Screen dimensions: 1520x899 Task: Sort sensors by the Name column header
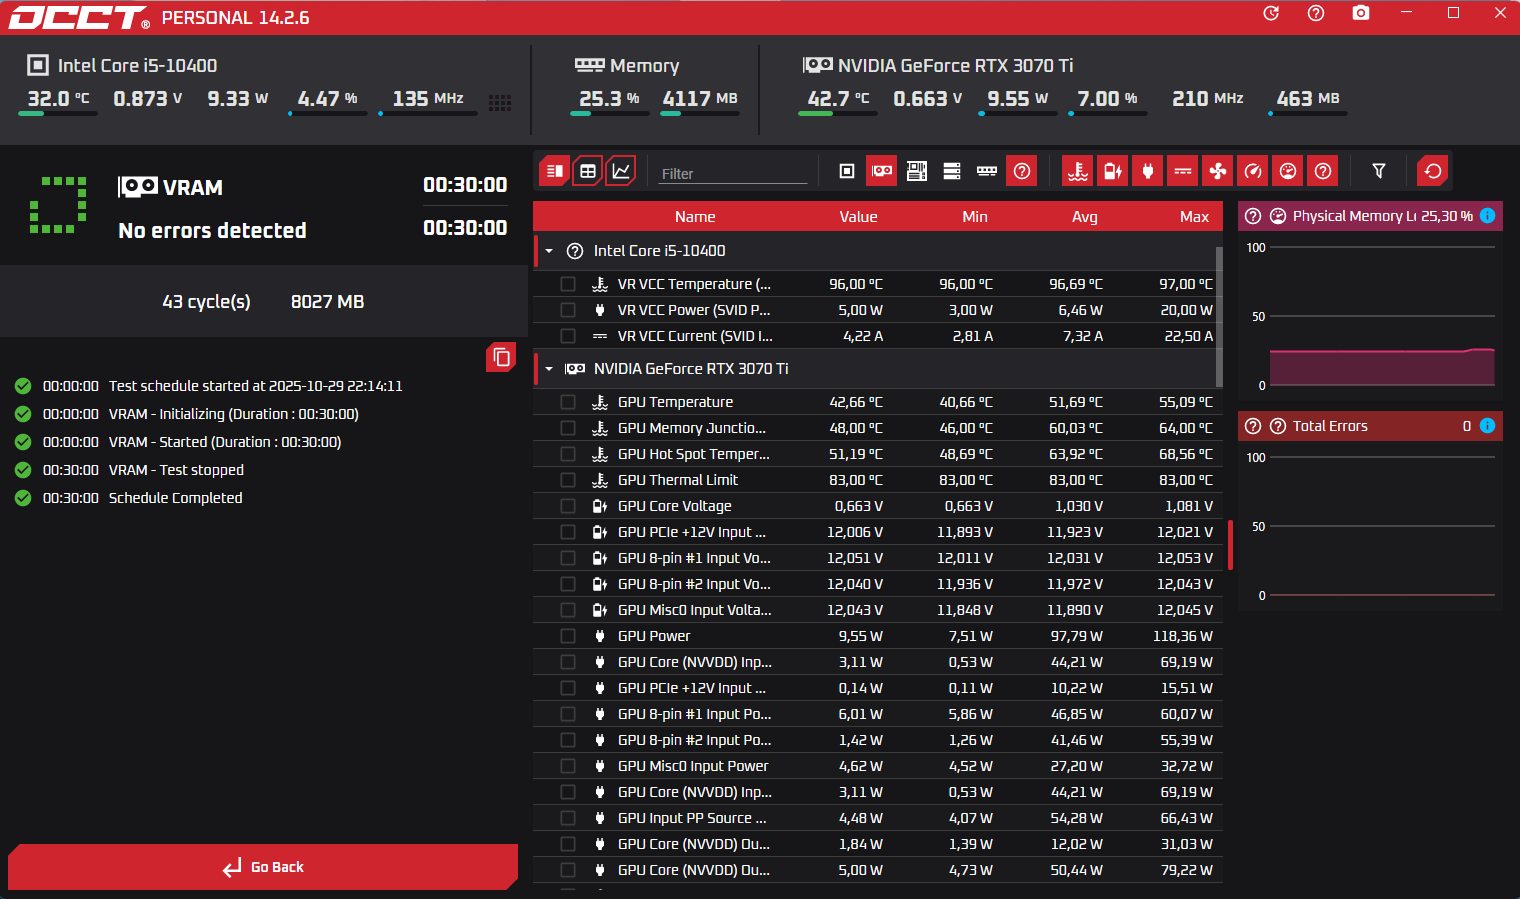pos(694,217)
